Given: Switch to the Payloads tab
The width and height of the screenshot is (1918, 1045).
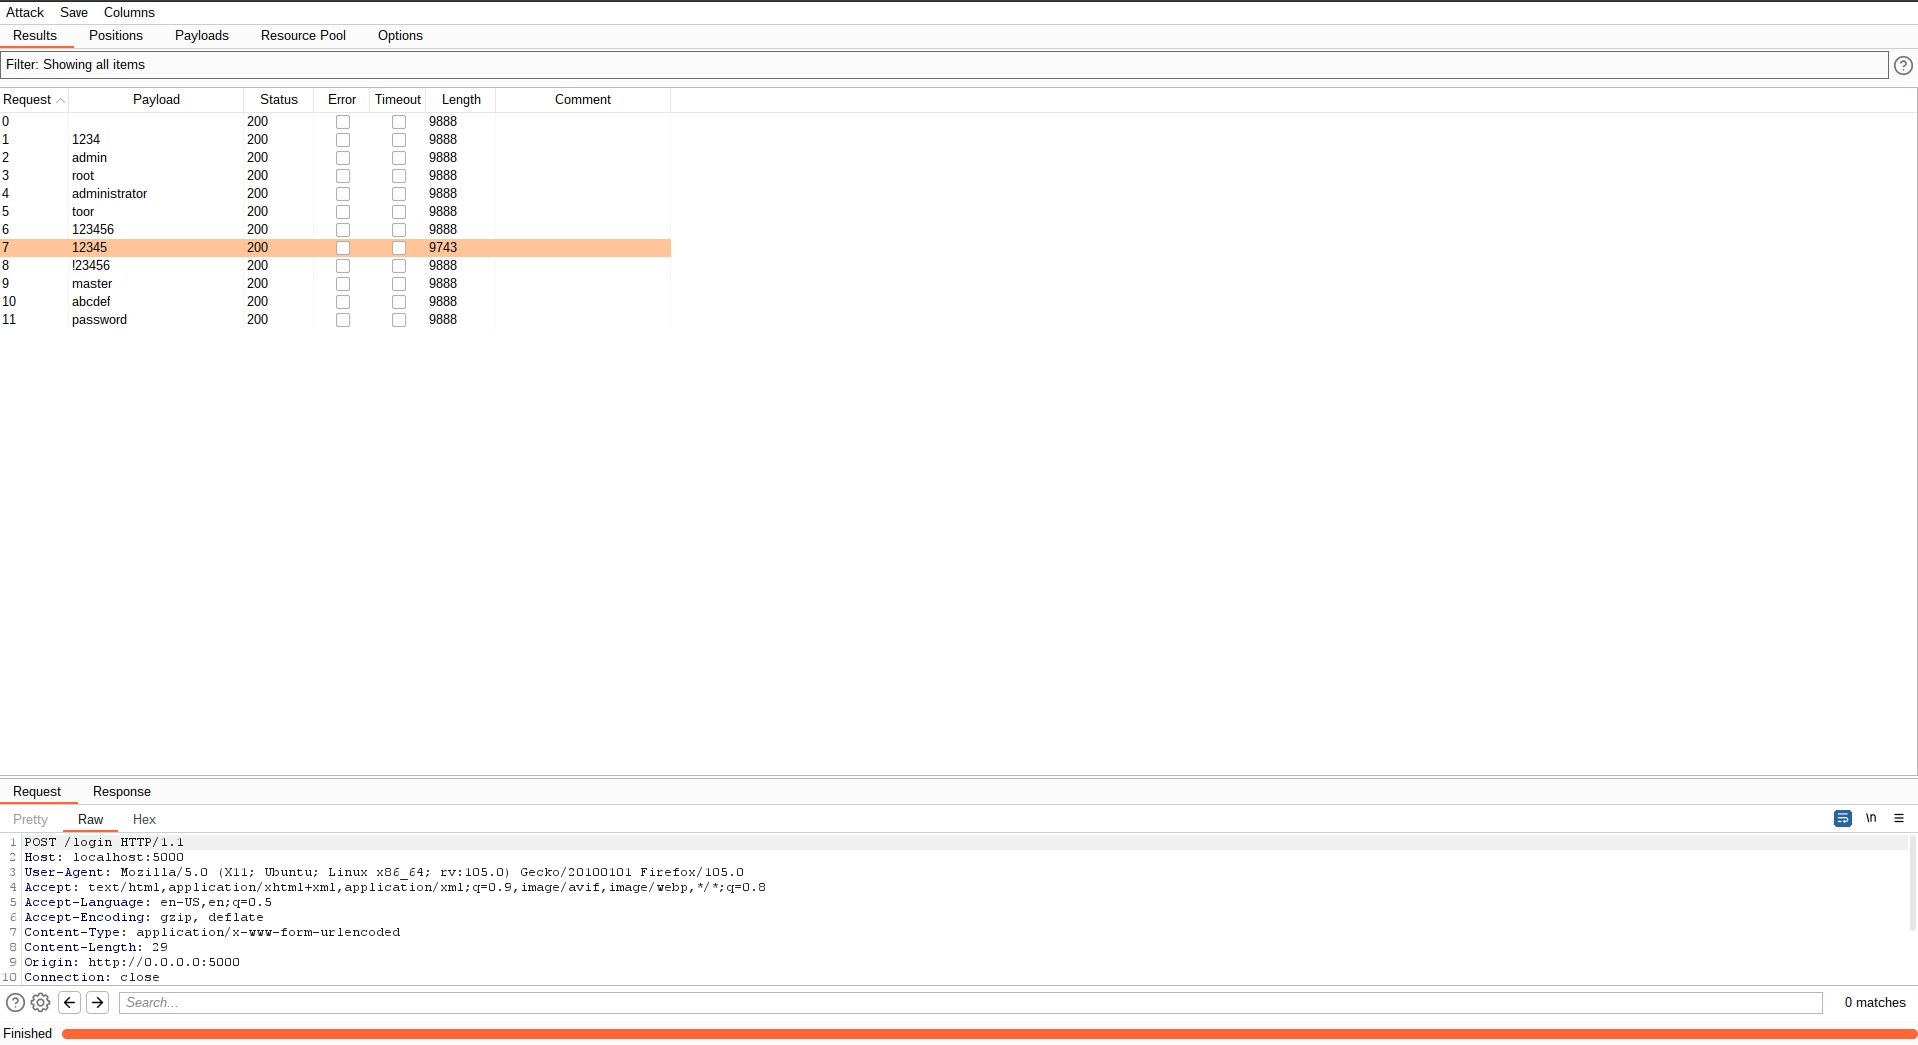Looking at the screenshot, I should (201, 36).
